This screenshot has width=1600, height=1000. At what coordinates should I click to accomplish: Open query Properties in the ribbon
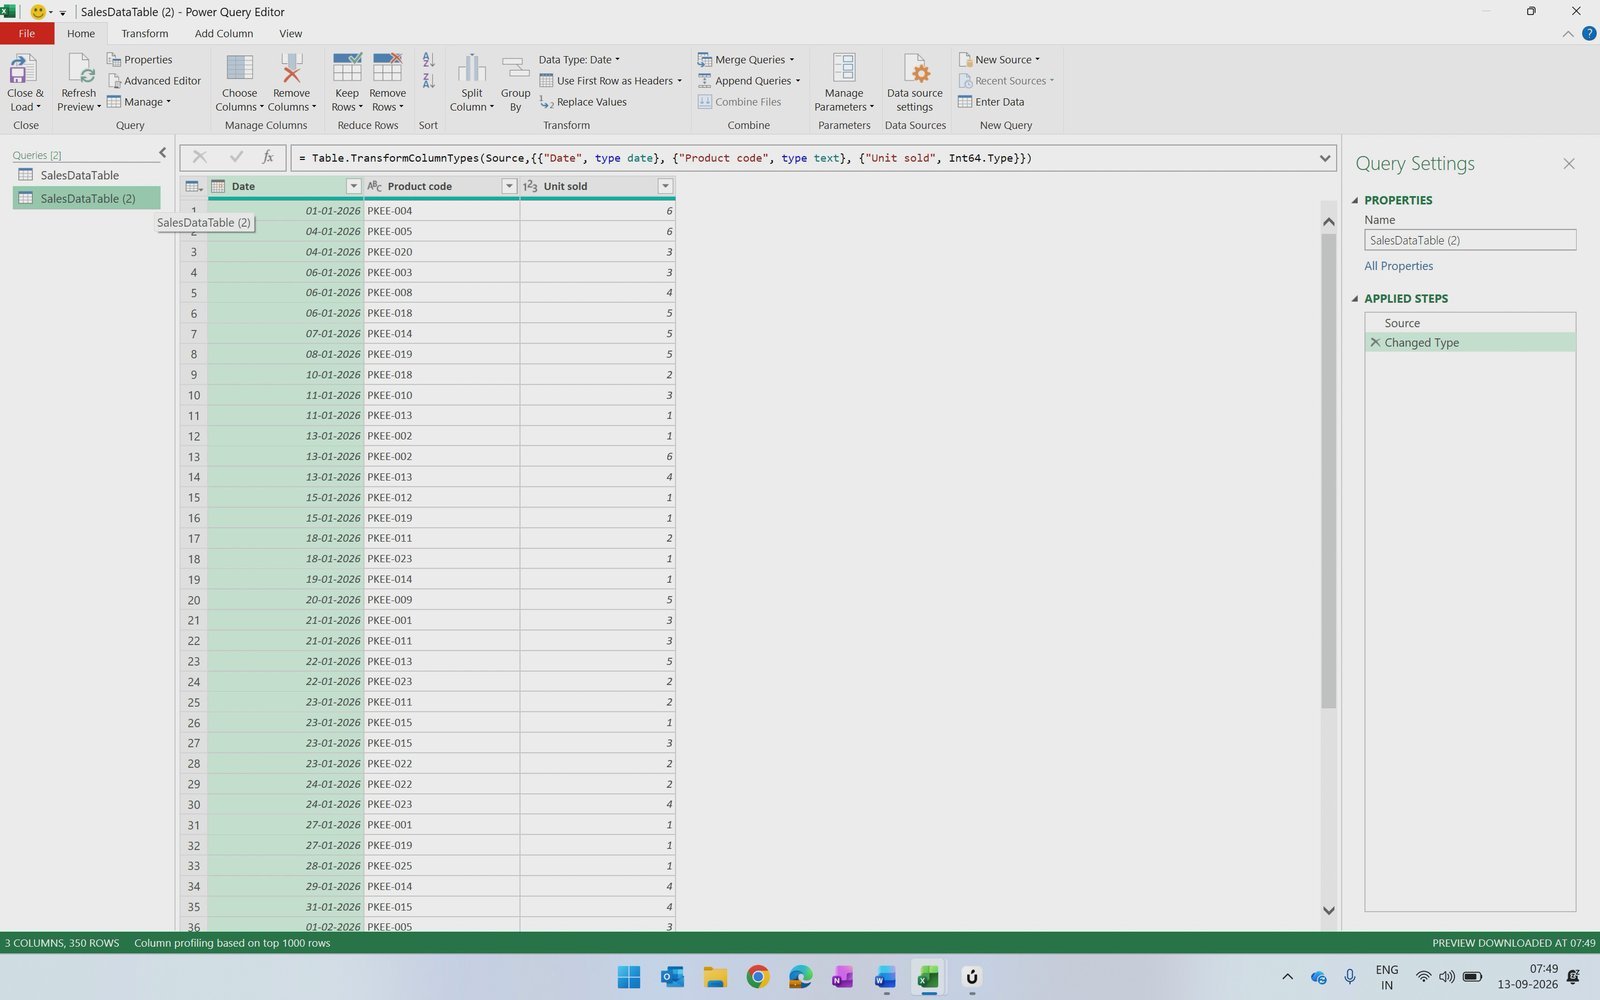(x=140, y=60)
